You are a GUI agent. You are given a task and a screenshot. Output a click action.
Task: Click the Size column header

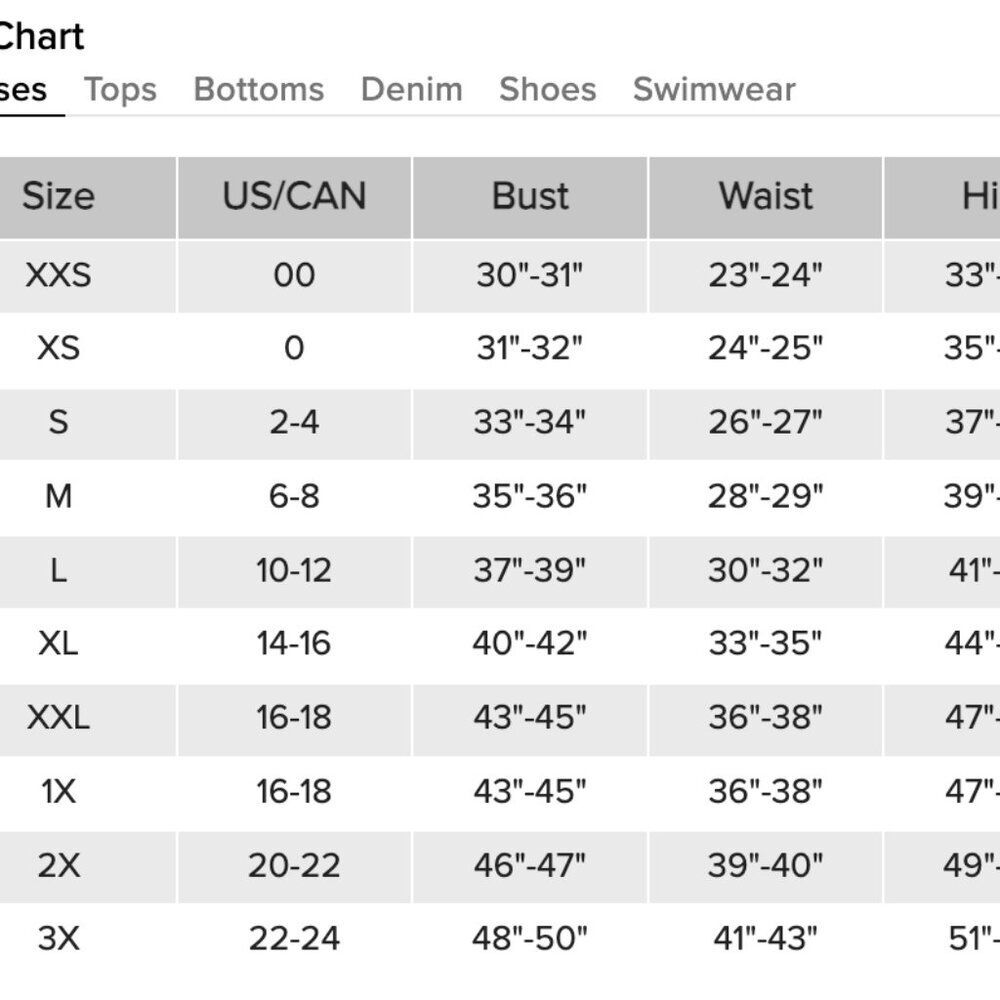(x=59, y=196)
